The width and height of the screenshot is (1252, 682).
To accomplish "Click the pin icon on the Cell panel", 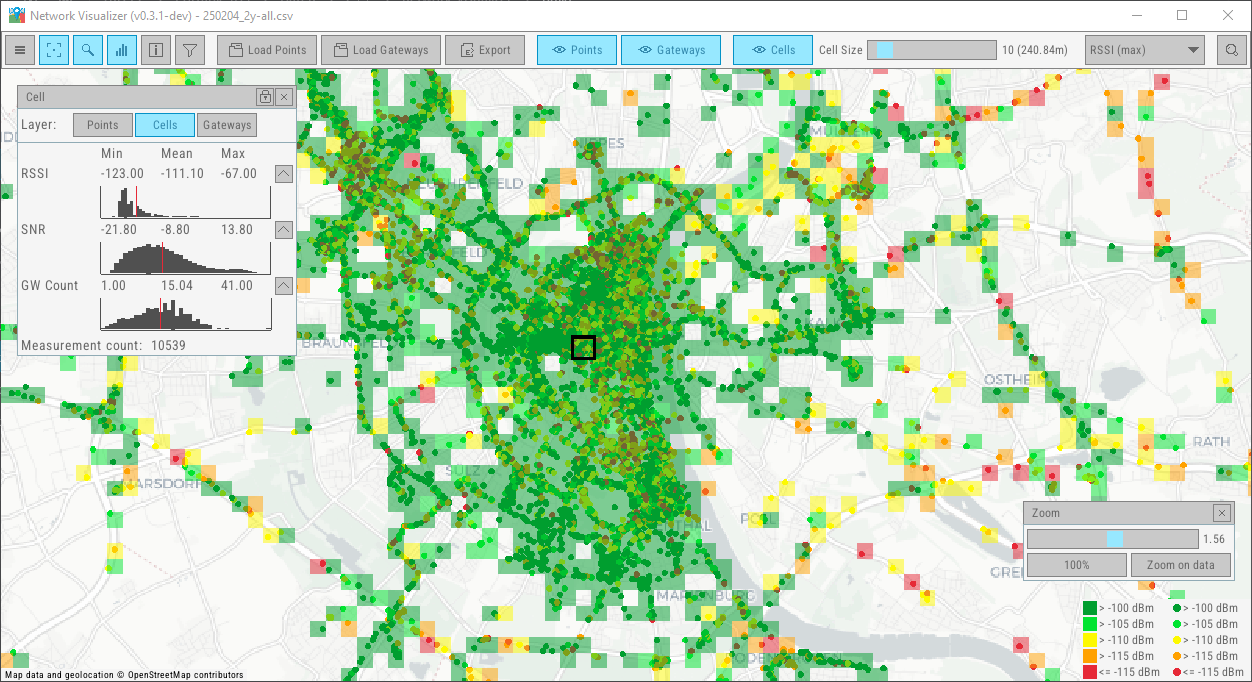I will (264, 96).
